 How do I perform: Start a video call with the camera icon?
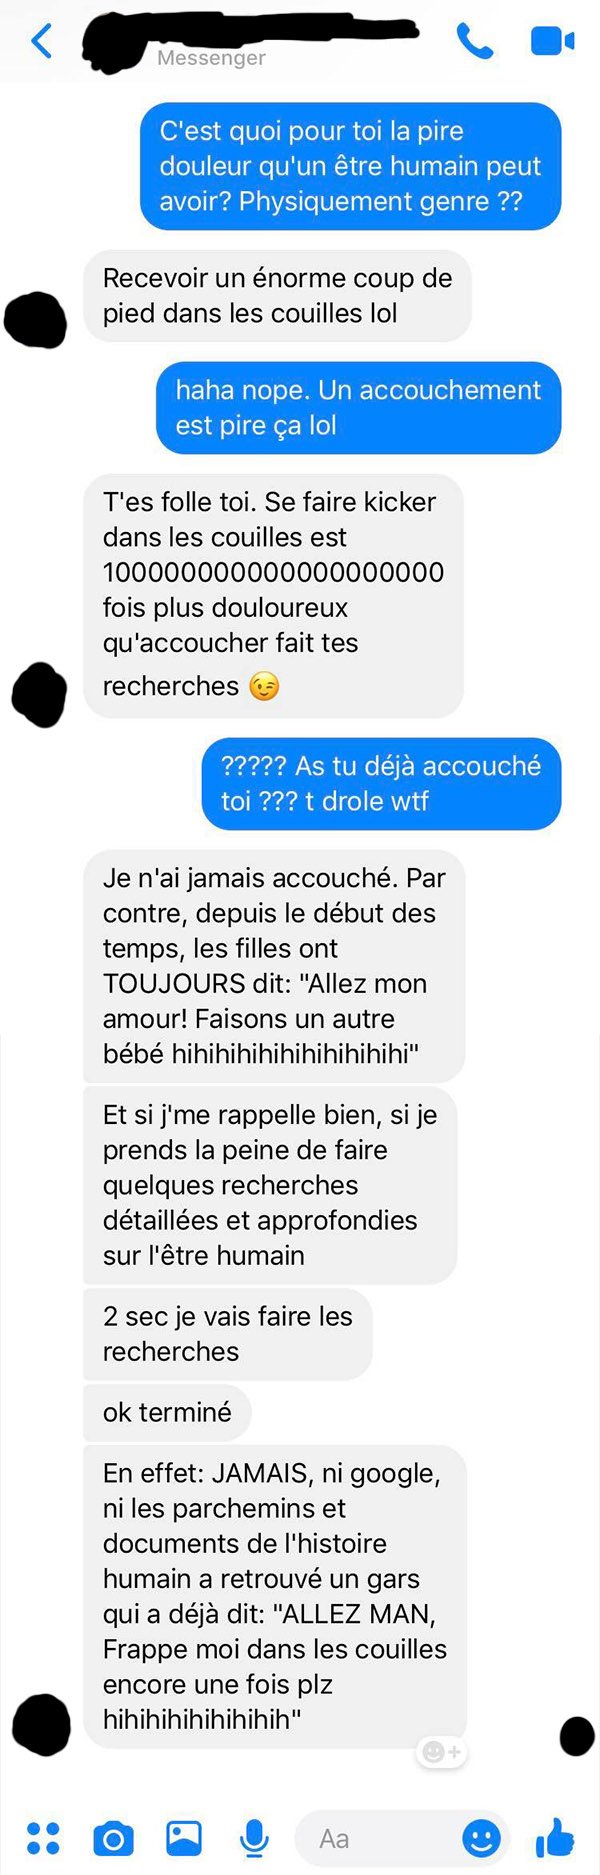[552, 41]
